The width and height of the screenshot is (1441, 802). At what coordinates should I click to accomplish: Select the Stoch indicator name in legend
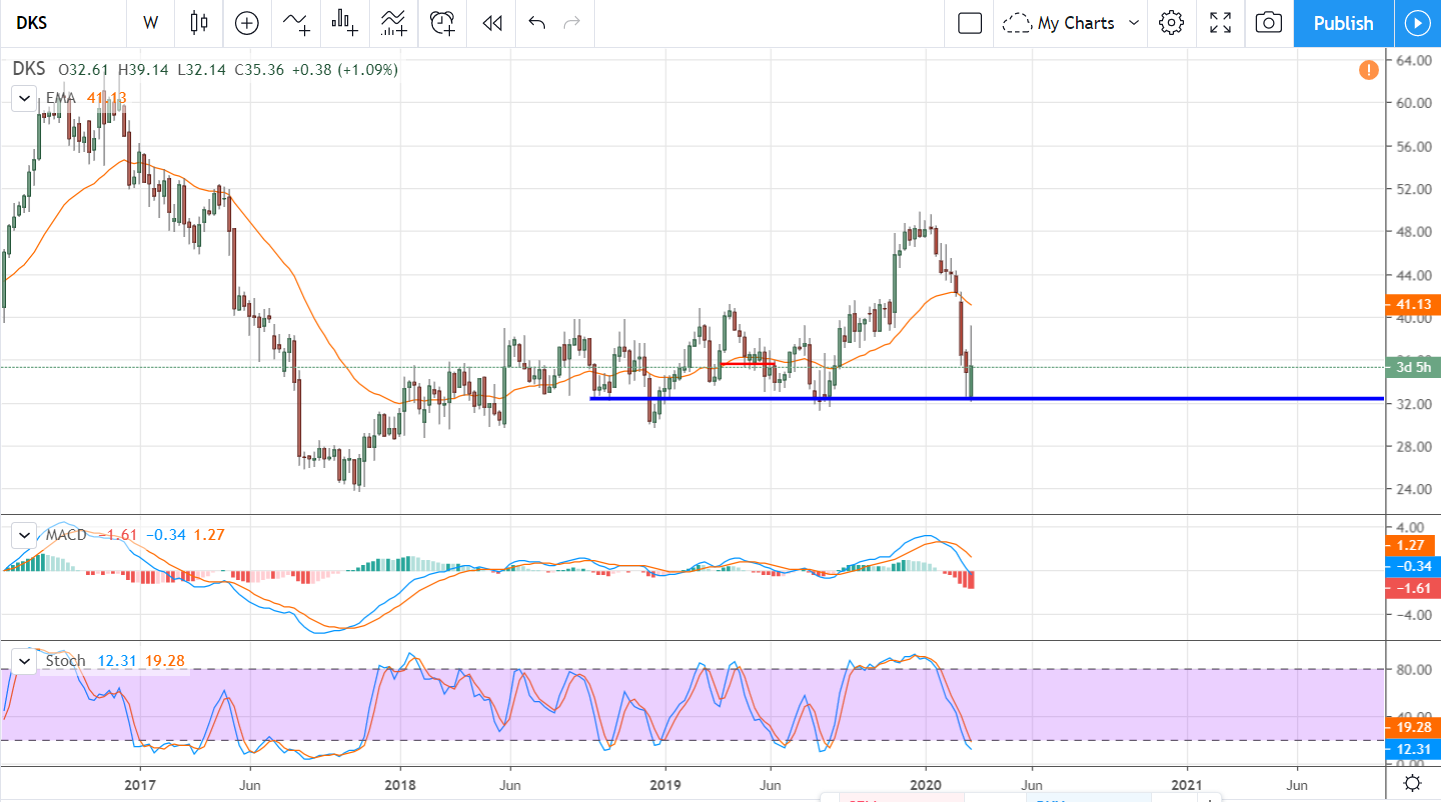point(66,661)
